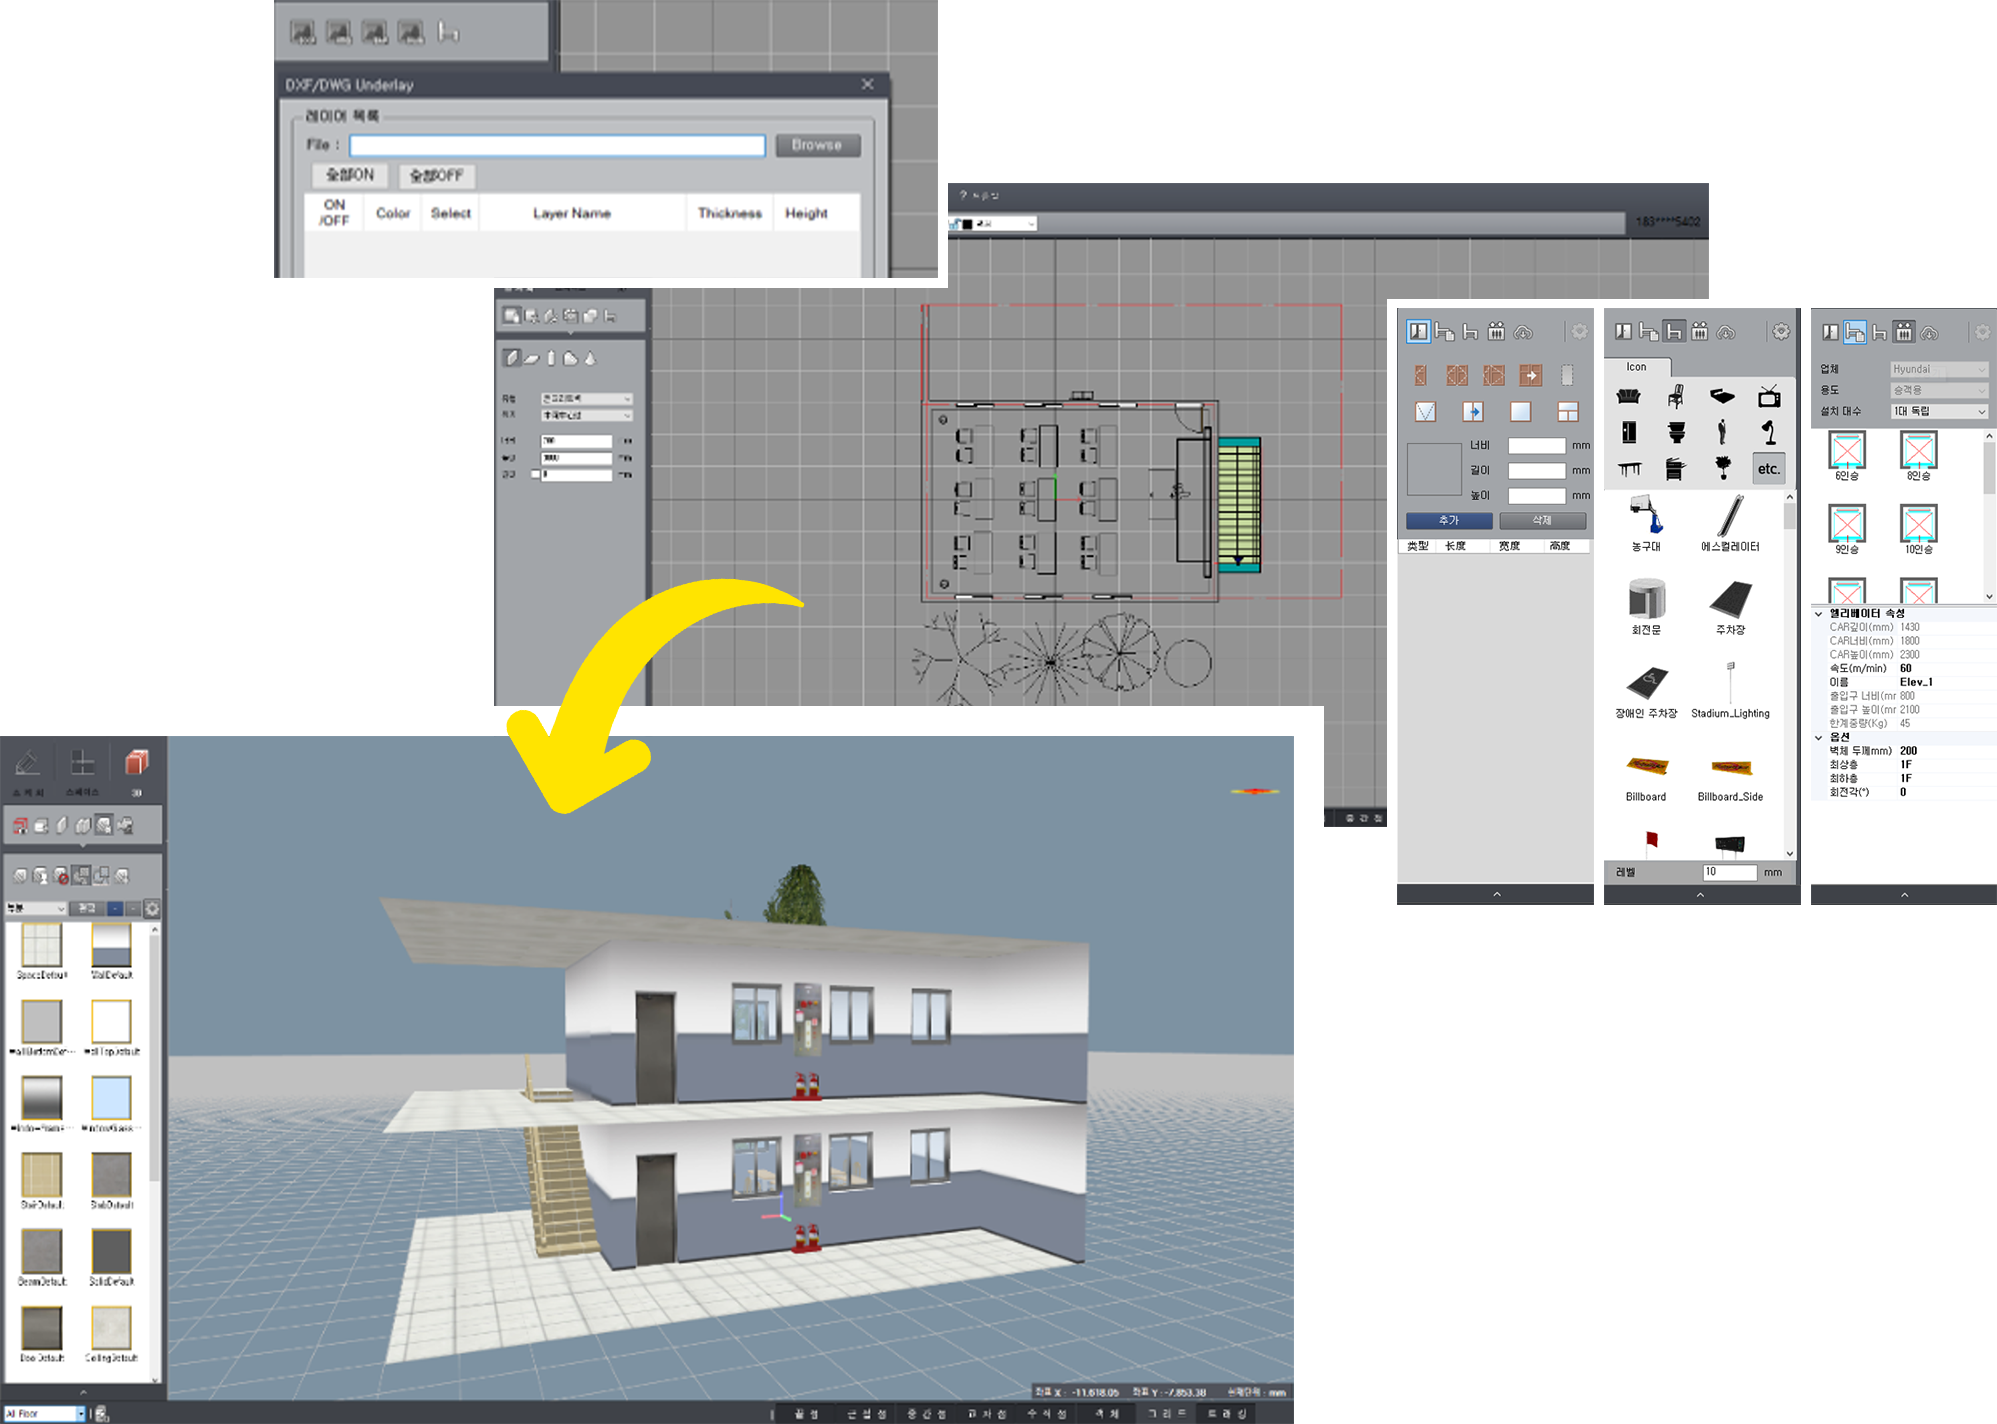Select the highlighted elevator category icon in third panel

[1904, 331]
